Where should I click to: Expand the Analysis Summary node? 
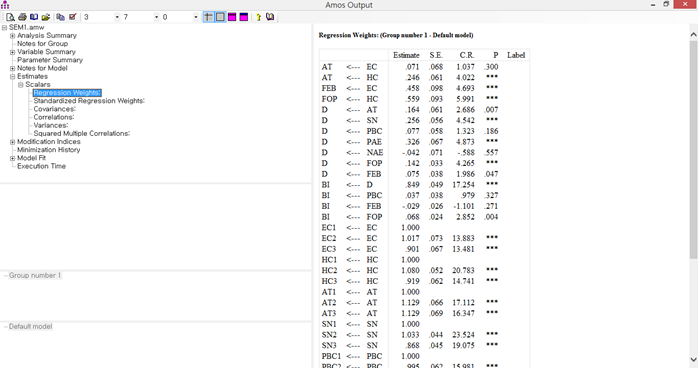click(12, 36)
